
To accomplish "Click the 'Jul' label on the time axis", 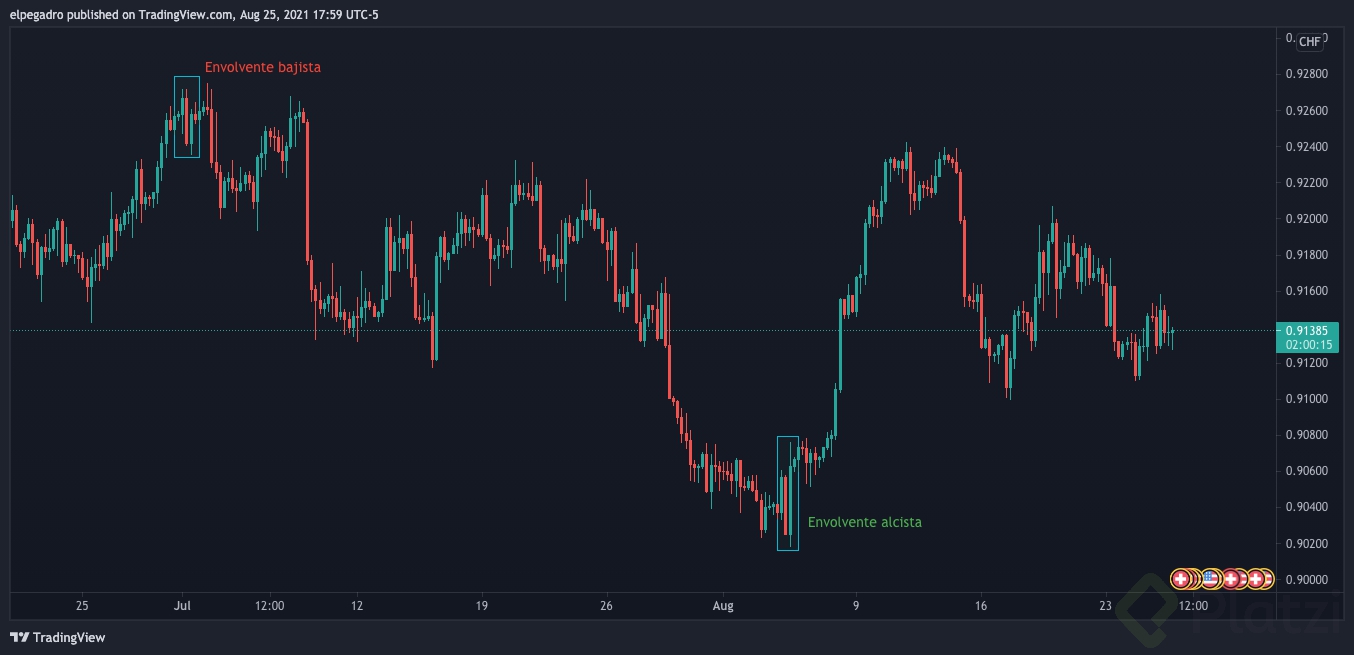I will [x=183, y=605].
